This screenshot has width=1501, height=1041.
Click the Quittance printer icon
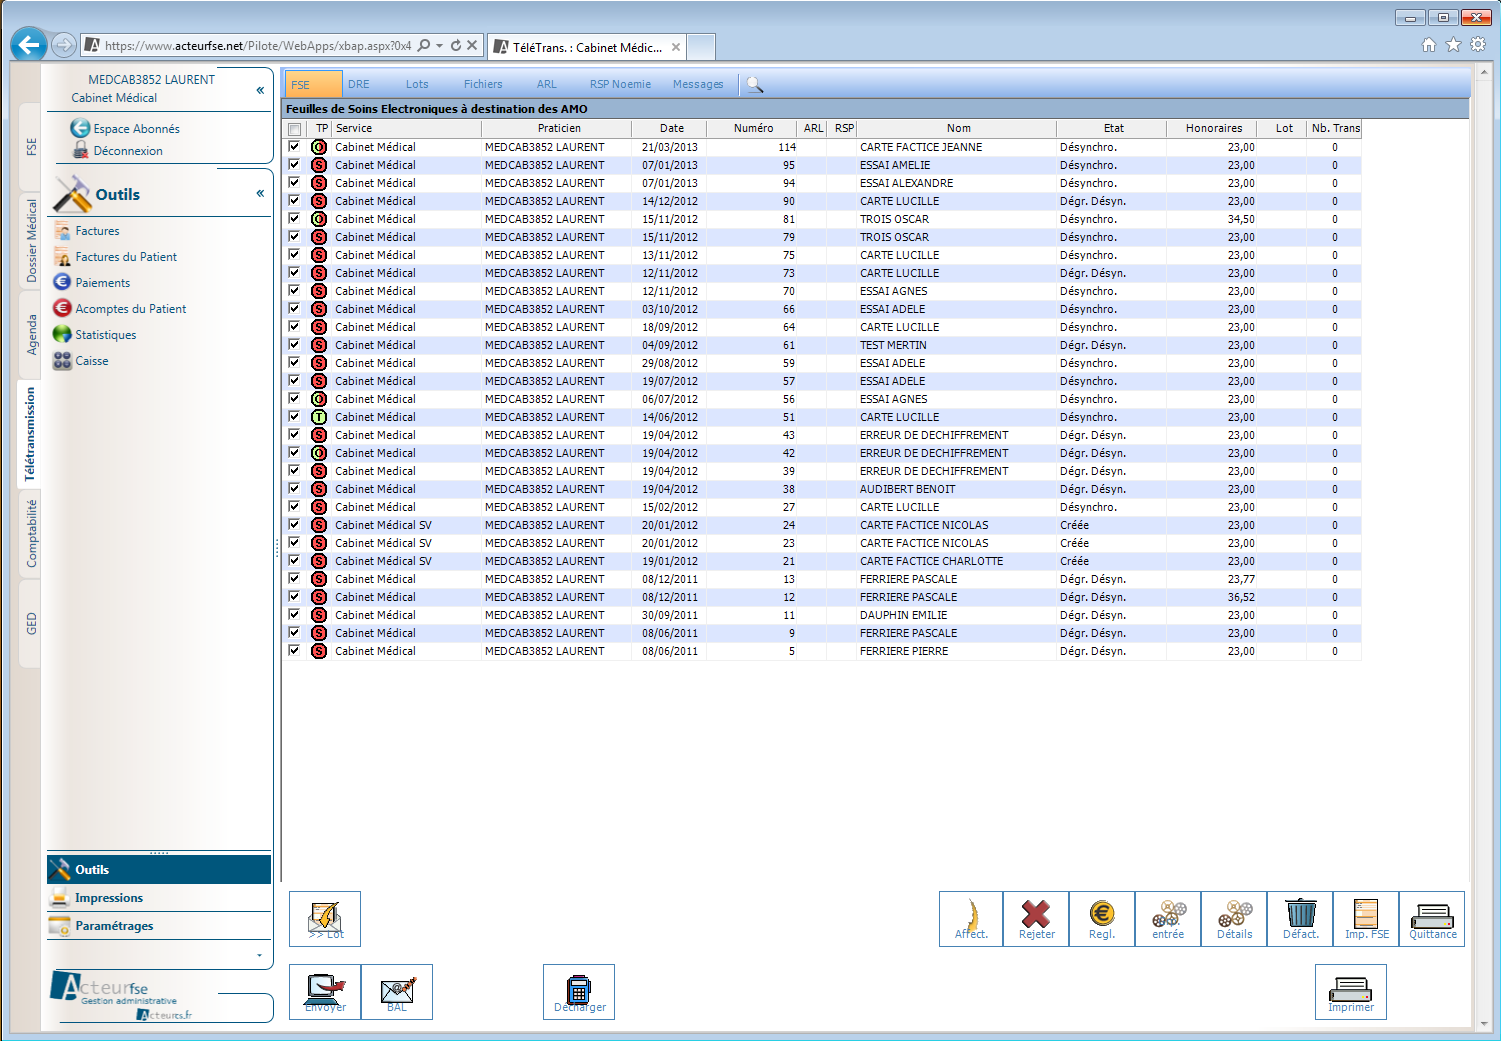click(x=1432, y=917)
